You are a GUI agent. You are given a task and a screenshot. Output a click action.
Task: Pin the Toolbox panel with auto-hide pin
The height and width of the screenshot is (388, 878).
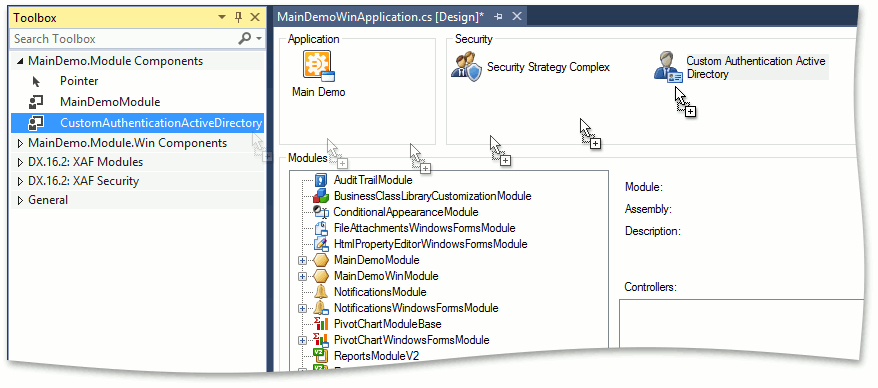[x=238, y=17]
